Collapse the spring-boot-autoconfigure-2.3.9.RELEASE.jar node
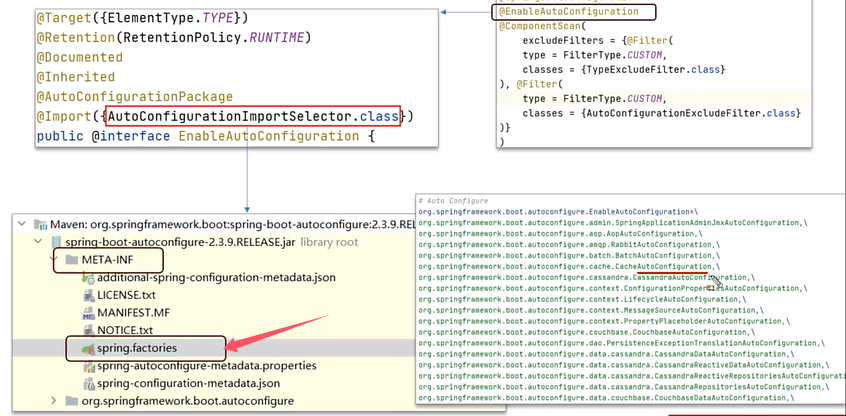This screenshot has height=416, width=846. pos(39,242)
